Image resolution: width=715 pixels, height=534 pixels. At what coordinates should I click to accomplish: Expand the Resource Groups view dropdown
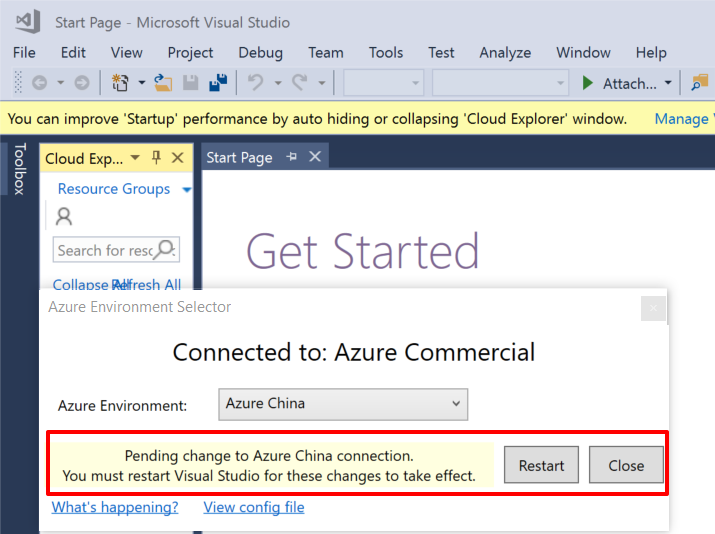point(187,189)
